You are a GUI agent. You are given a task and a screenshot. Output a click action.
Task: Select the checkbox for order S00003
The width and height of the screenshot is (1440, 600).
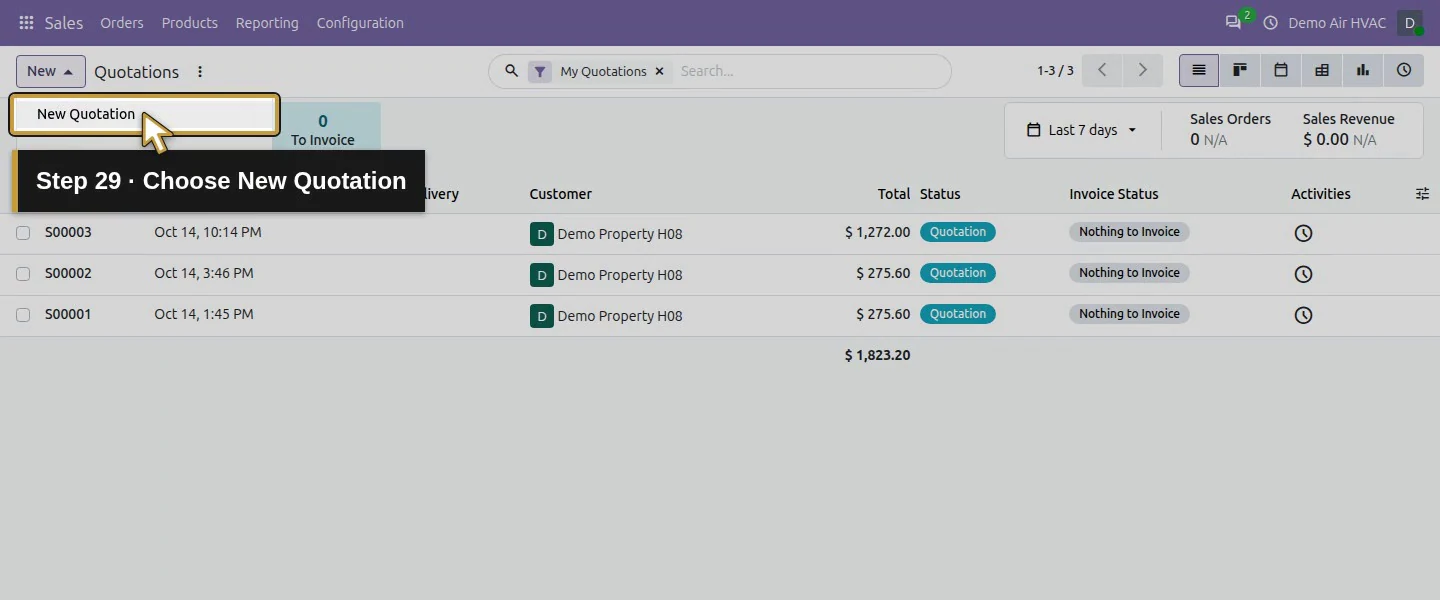[23, 233]
